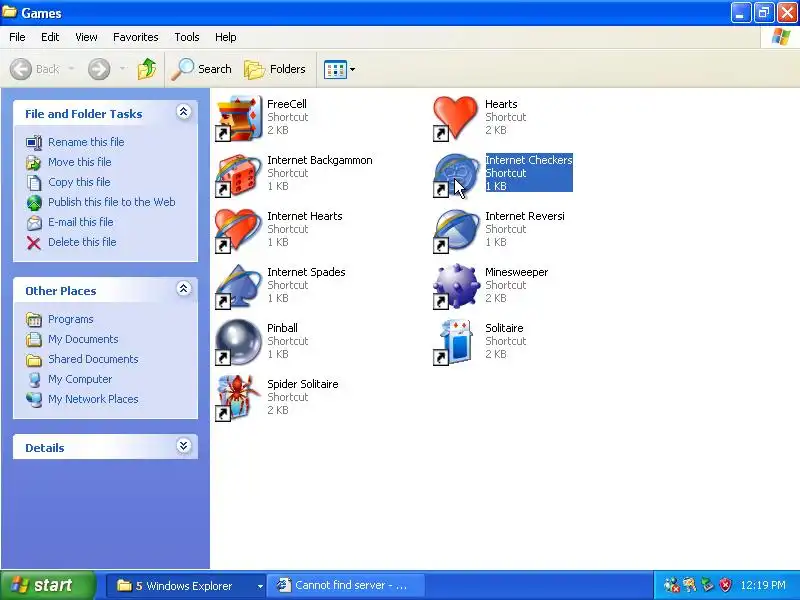Click the Forward navigation button
The width and height of the screenshot is (800, 600).
click(x=99, y=69)
